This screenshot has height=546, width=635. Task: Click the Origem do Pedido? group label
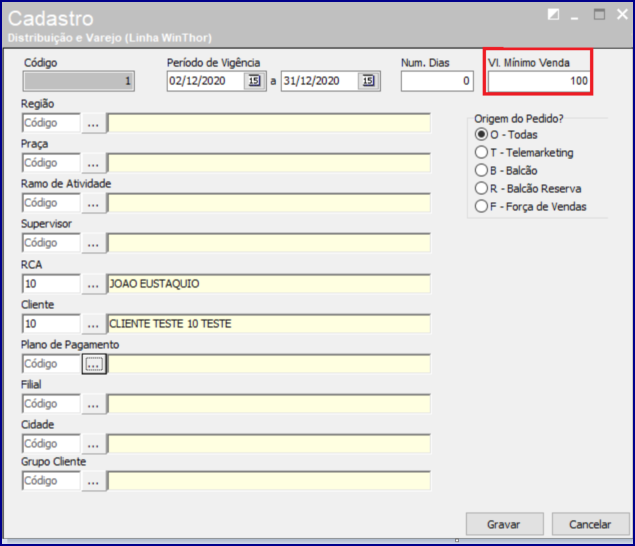[519, 119]
